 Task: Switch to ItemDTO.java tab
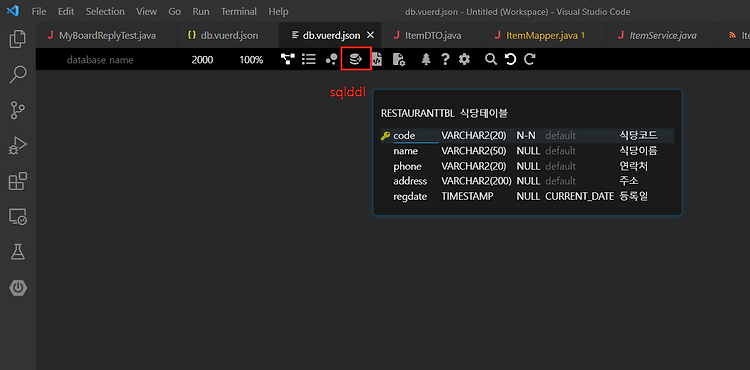point(430,35)
